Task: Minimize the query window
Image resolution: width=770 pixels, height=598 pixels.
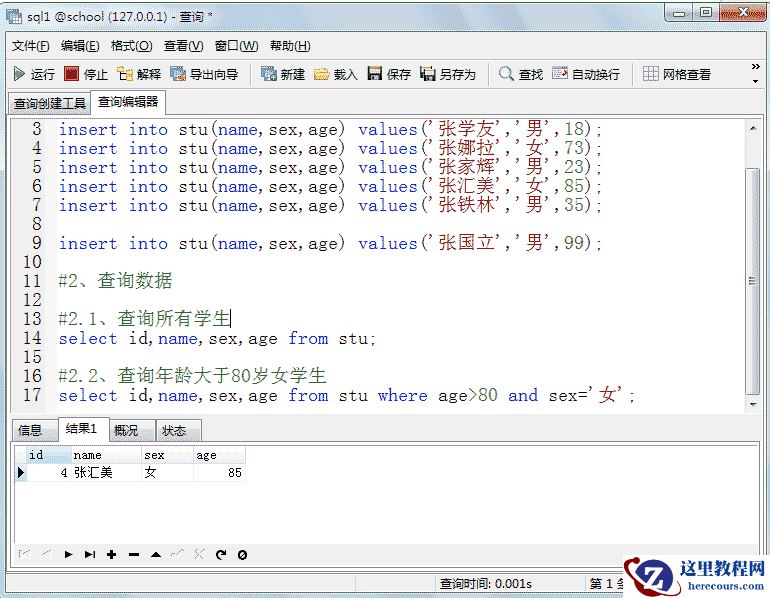Action: click(x=679, y=13)
